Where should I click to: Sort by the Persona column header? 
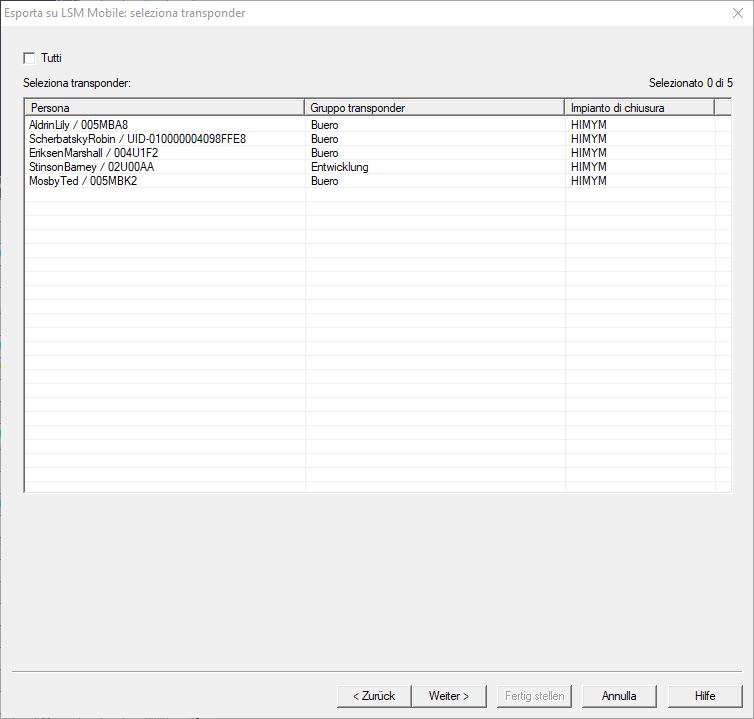pyautogui.click(x=164, y=107)
